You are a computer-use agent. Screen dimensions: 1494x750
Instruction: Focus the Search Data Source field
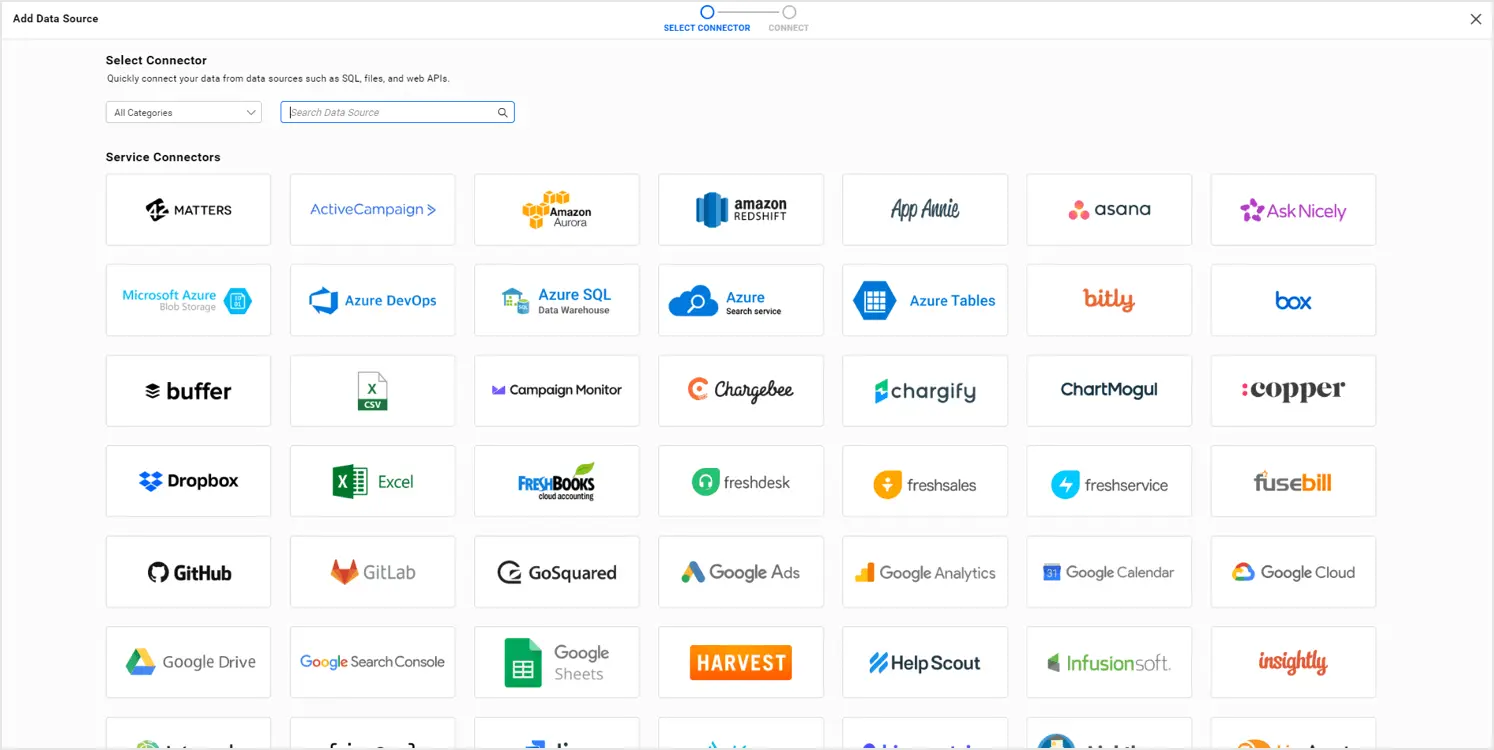(x=390, y=113)
